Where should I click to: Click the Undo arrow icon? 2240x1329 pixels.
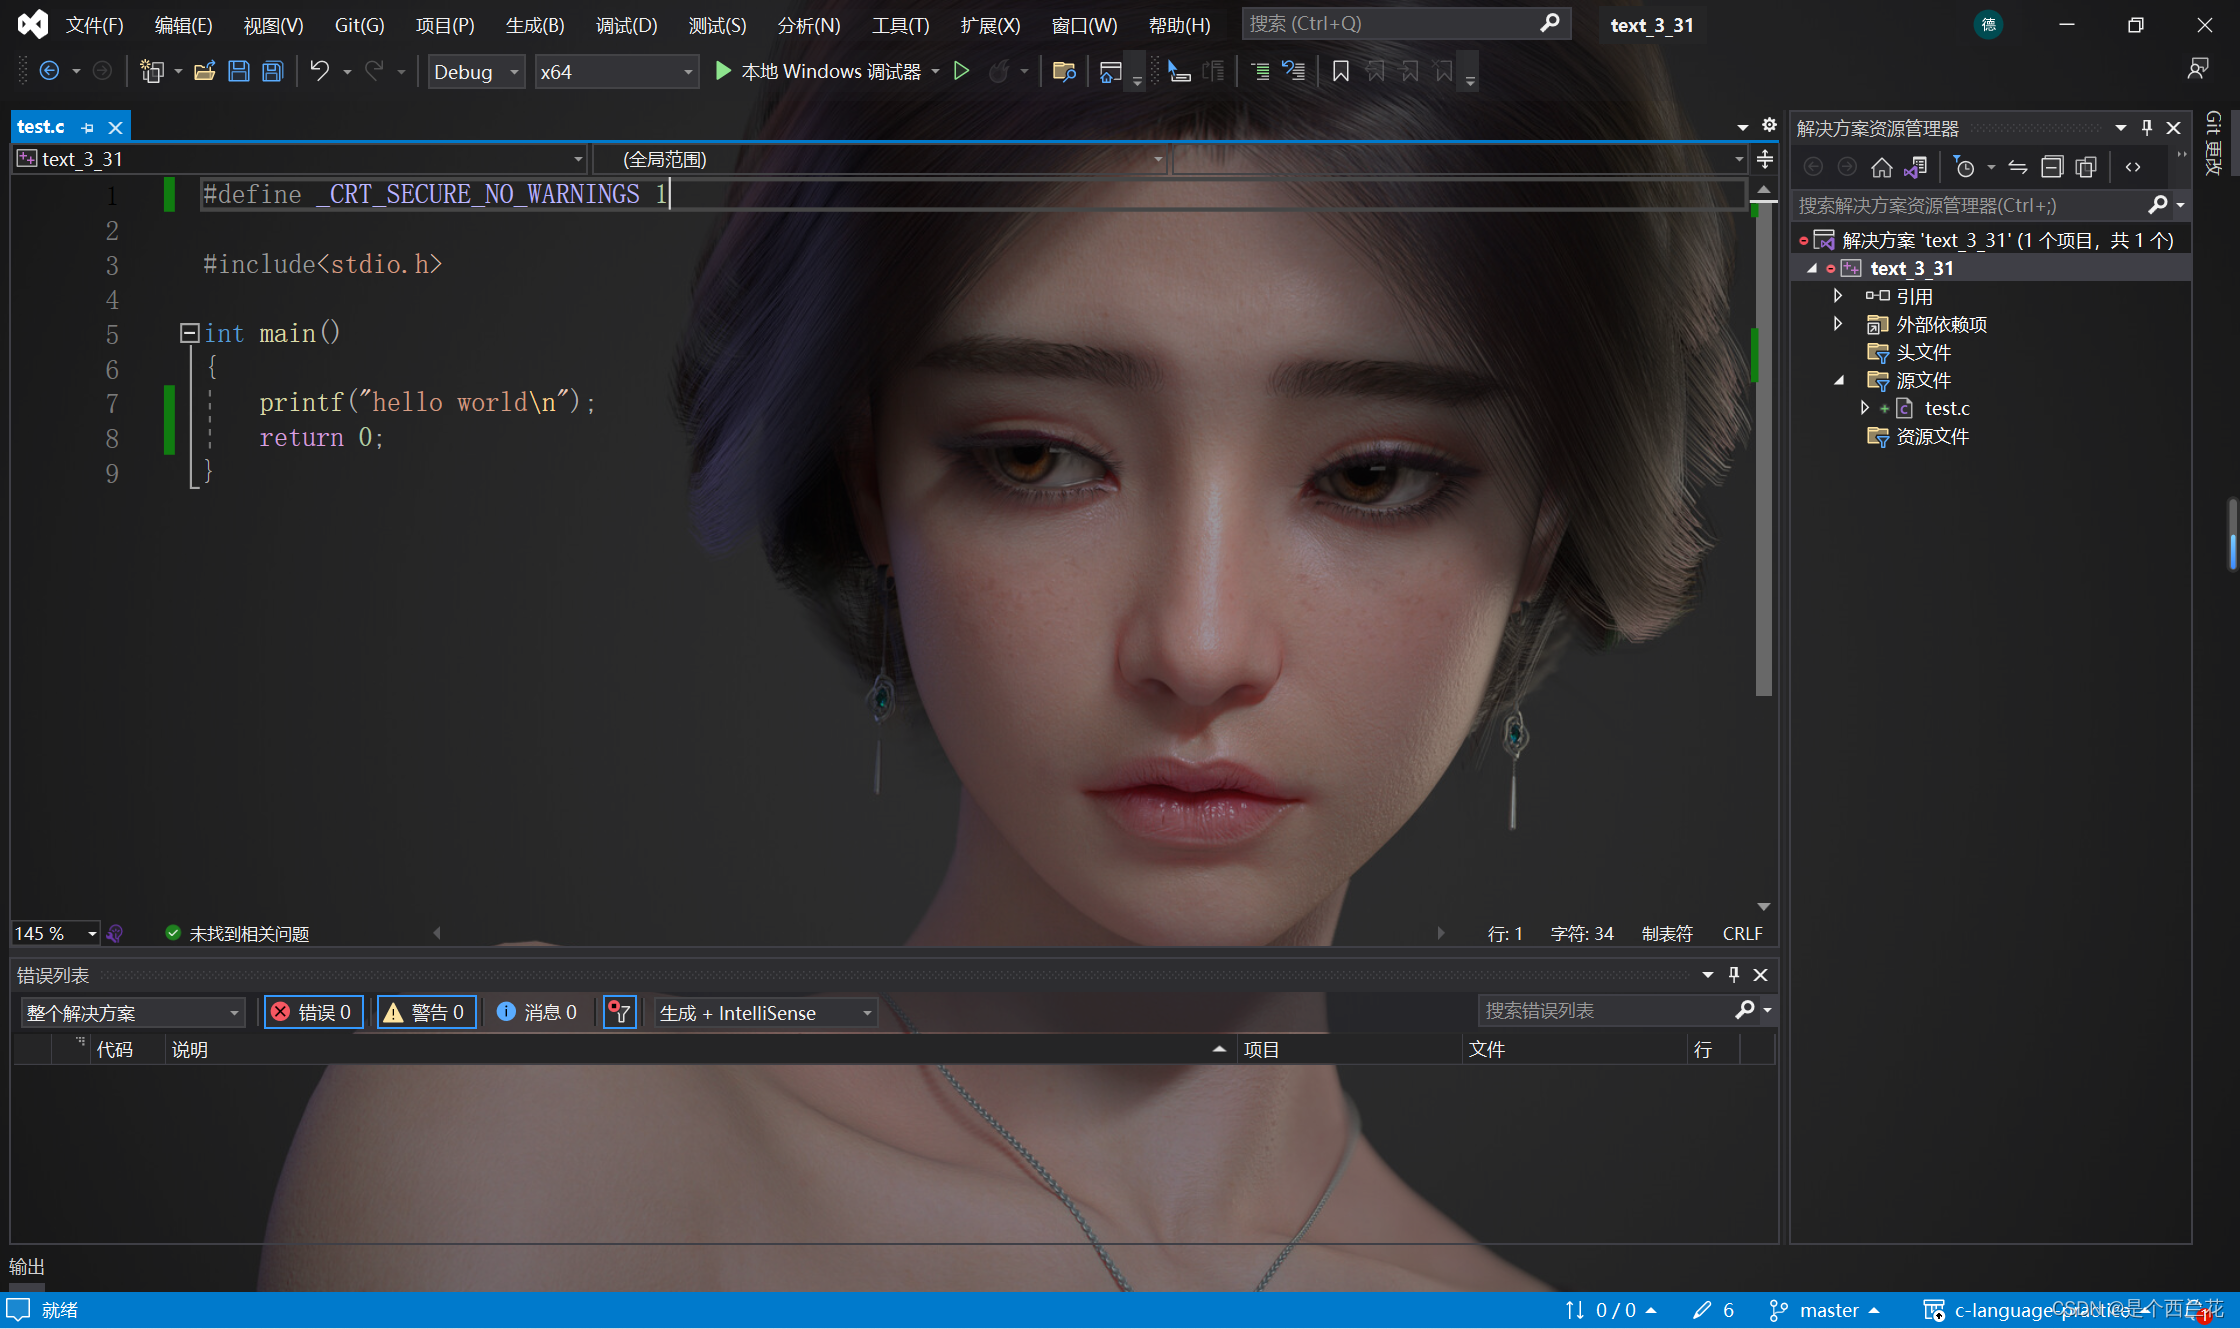tap(319, 71)
